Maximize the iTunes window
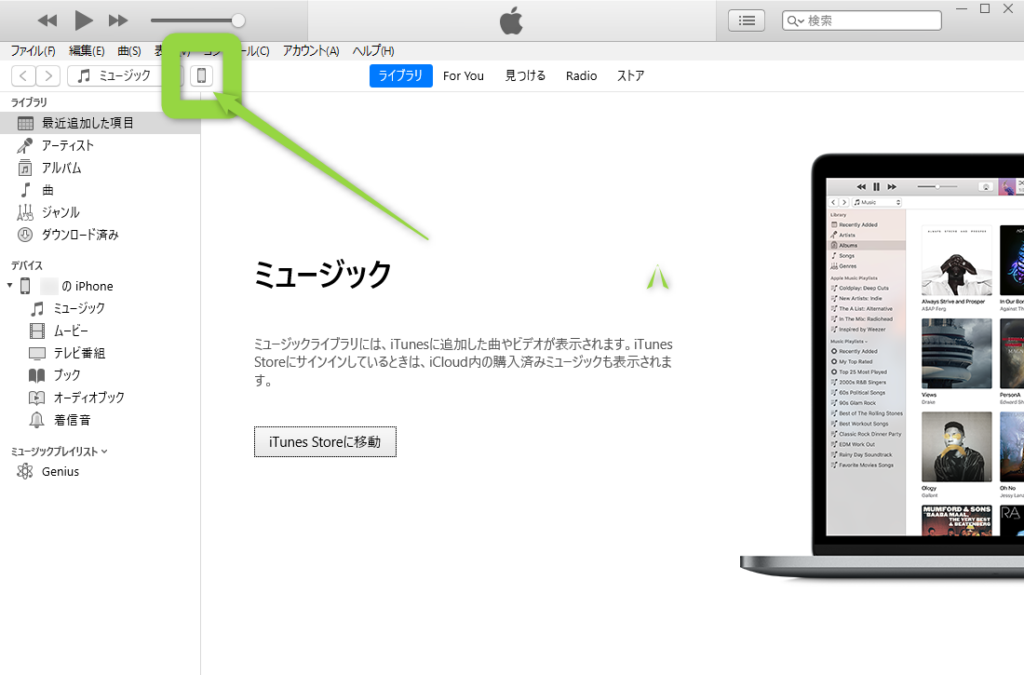The image size is (1024, 675). [985, 8]
